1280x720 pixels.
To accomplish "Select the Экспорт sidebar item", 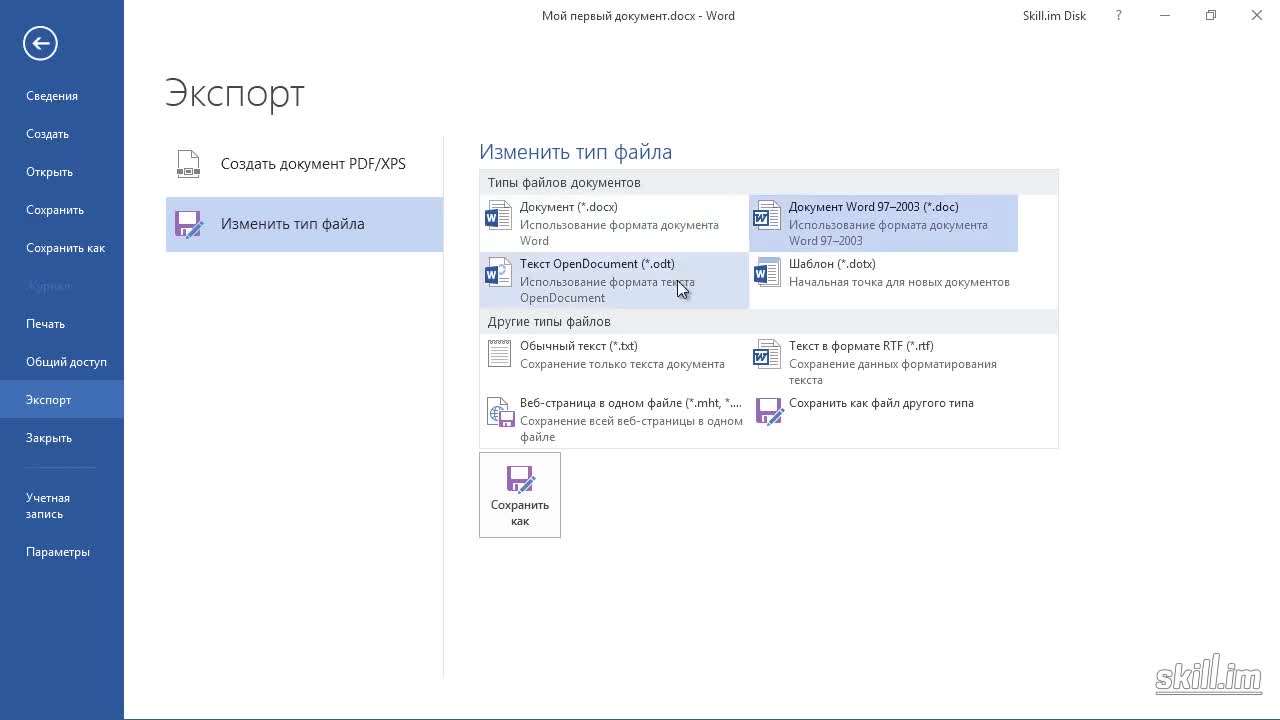I will click(x=62, y=400).
